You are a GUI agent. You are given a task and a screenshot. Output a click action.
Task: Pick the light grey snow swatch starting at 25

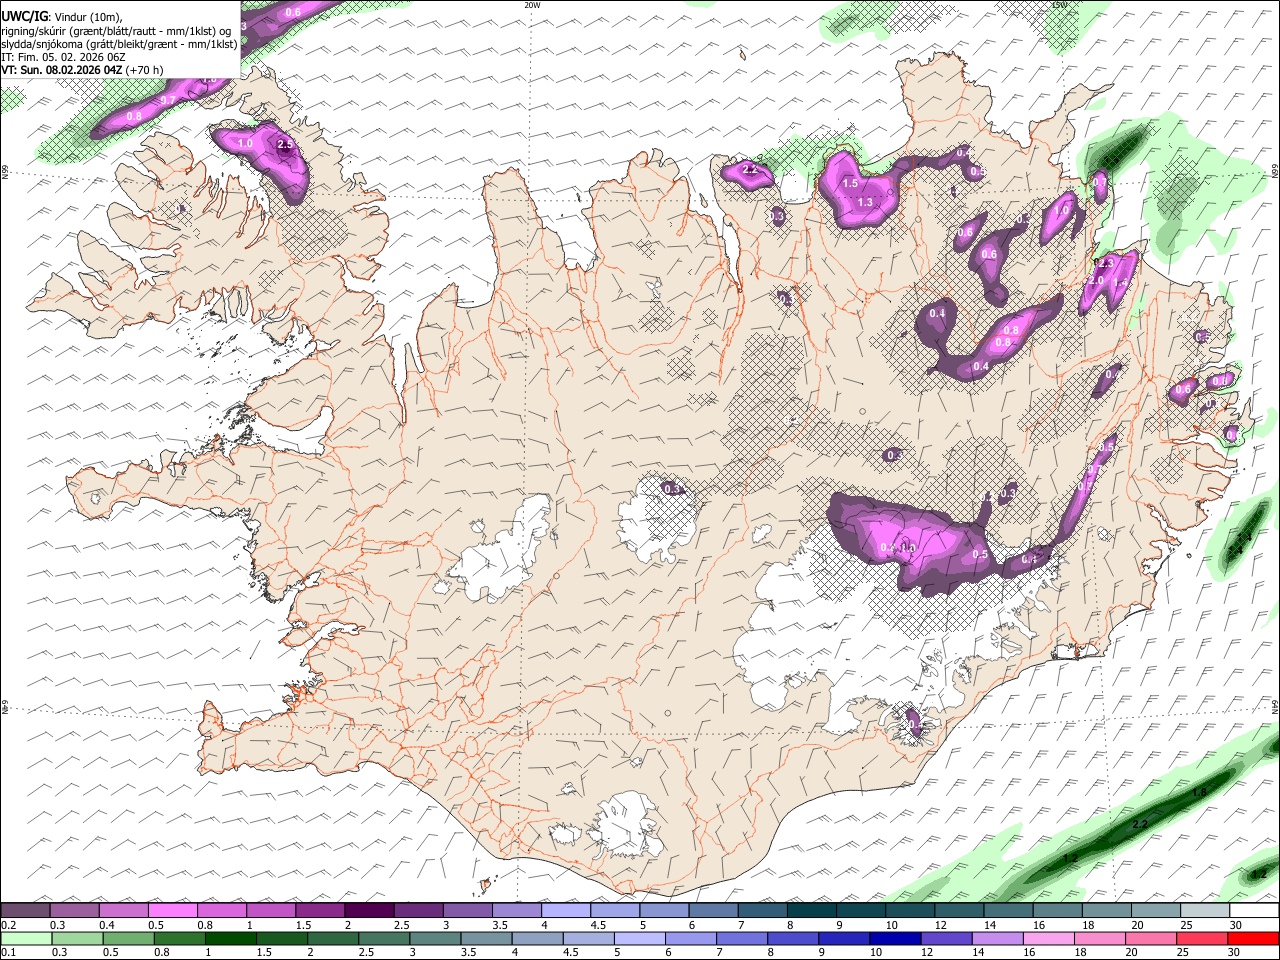pos(1204,910)
